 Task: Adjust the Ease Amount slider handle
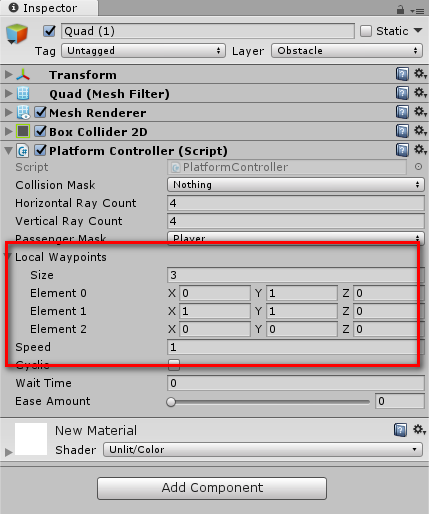click(171, 402)
